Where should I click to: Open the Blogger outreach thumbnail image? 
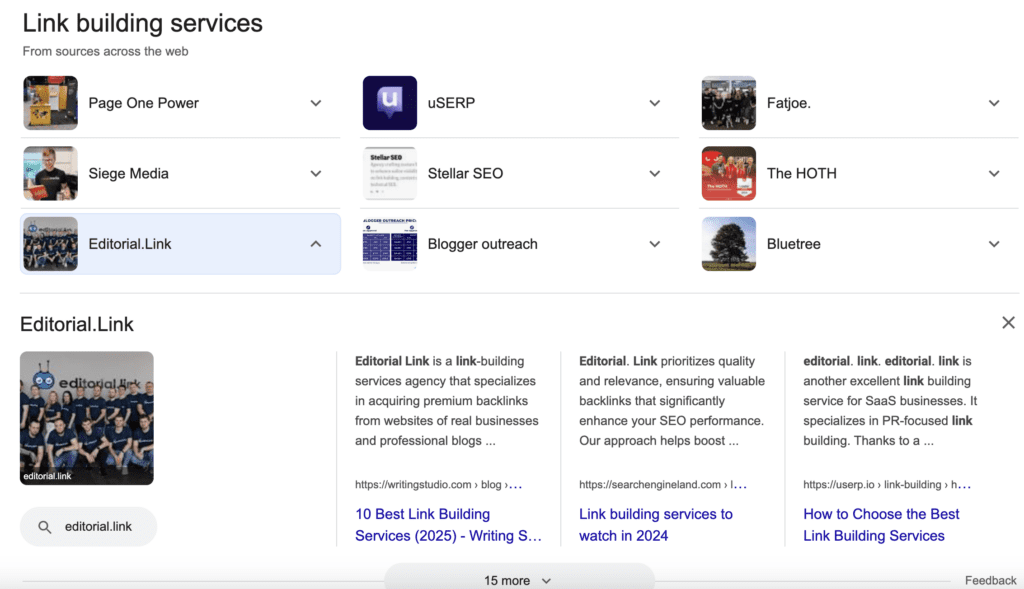pos(390,244)
